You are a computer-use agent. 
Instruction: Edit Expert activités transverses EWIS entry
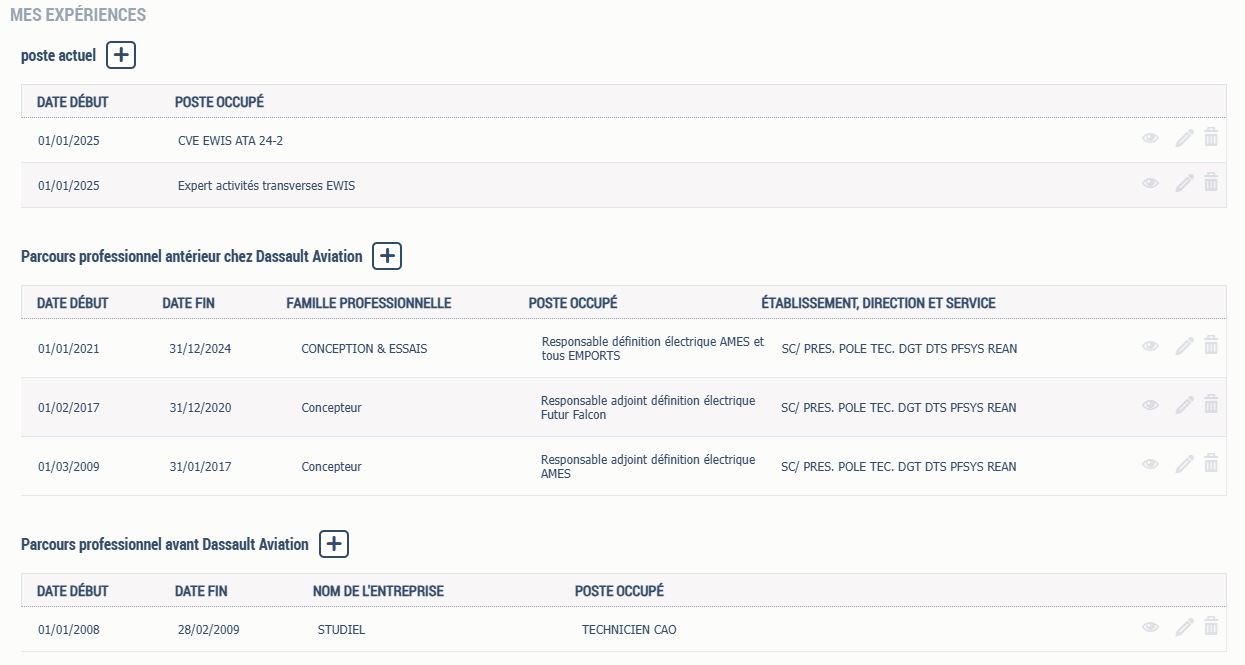coord(1184,184)
